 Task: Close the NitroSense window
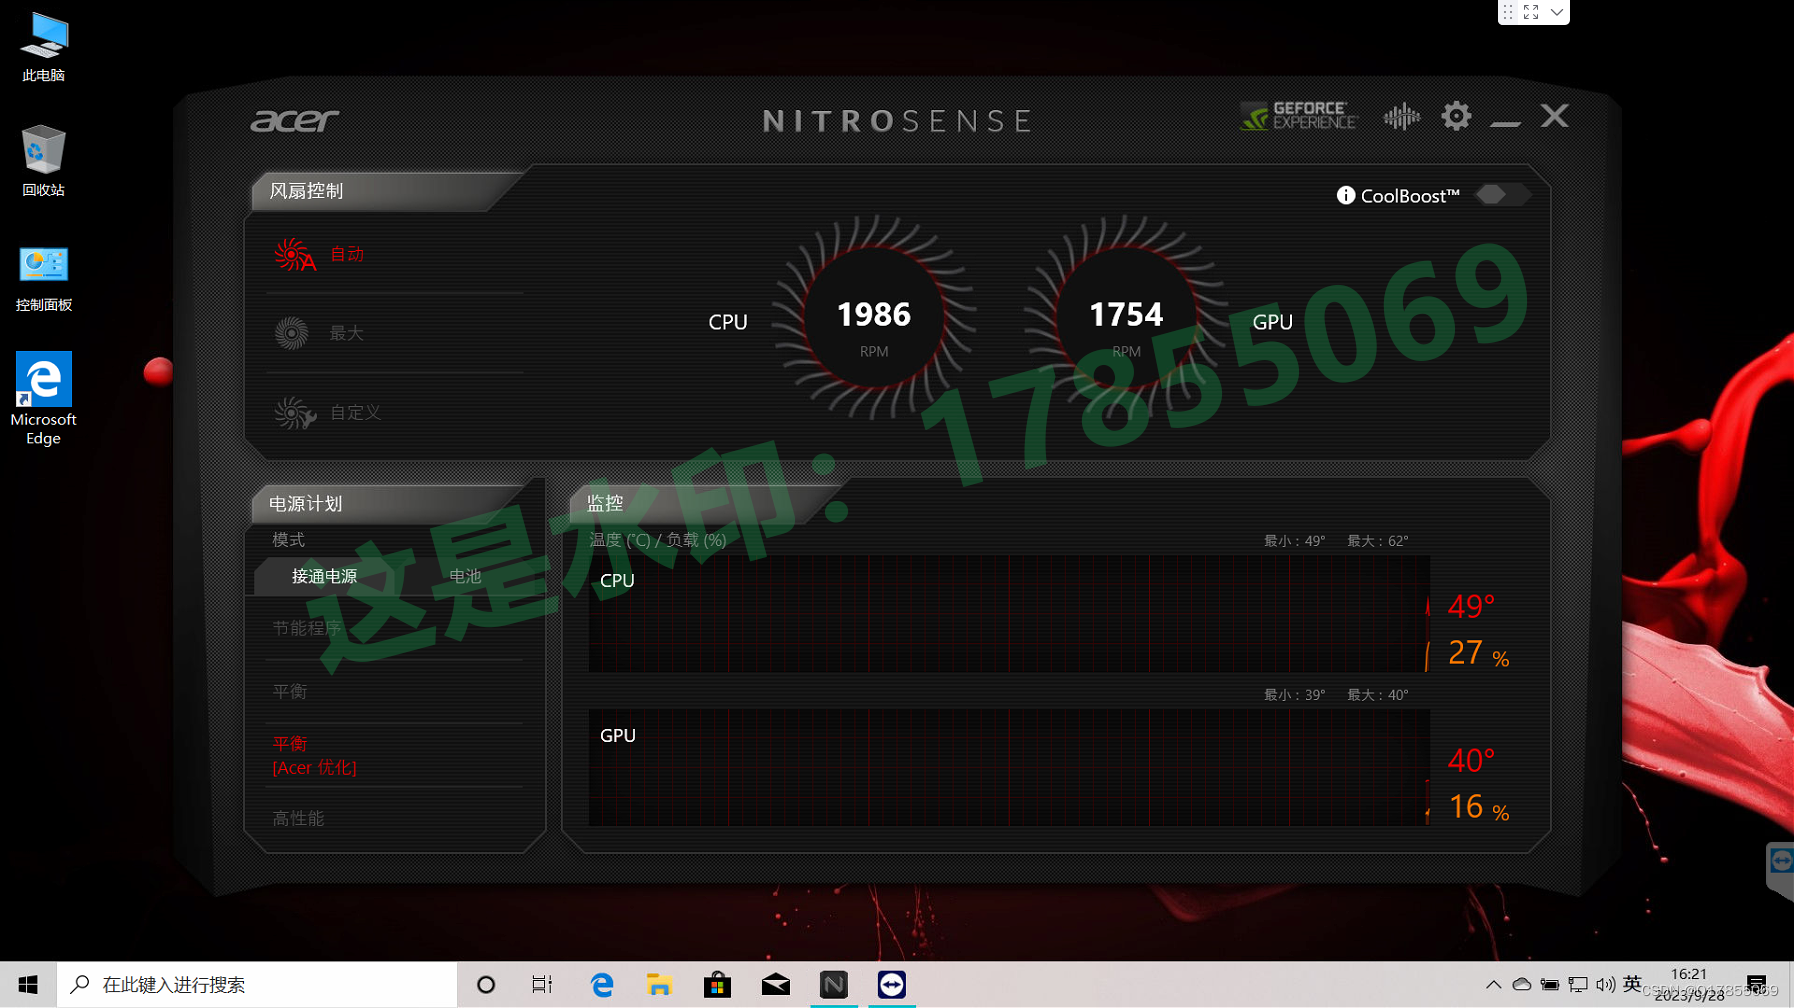[1554, 116]
